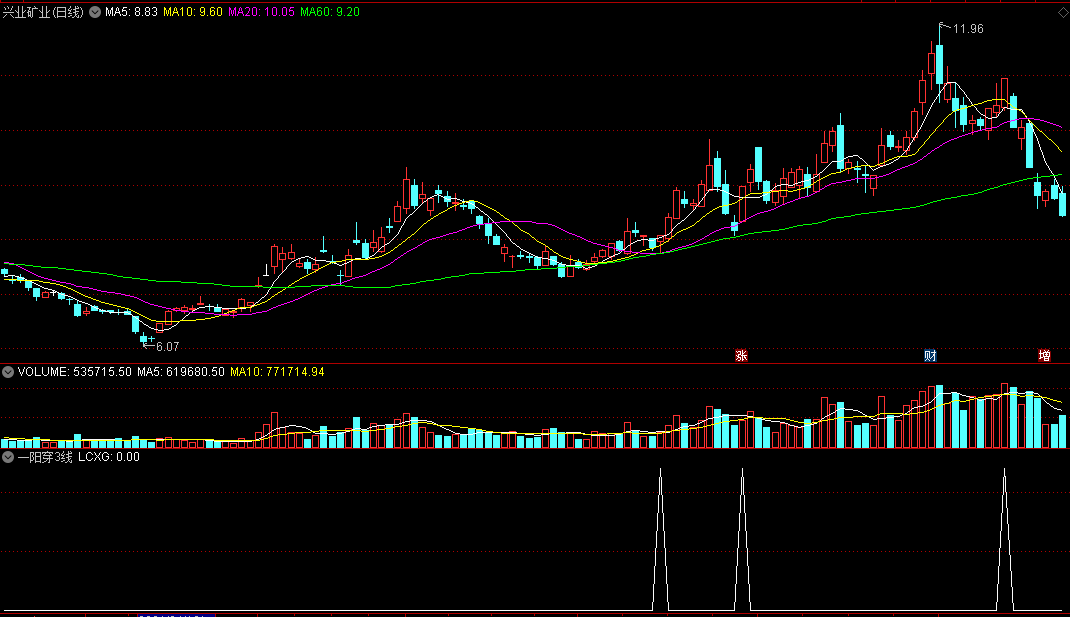The image size is (1070, 617).
Task: Click the third LCXG signal spike
Action: (x=1004, y=539)
